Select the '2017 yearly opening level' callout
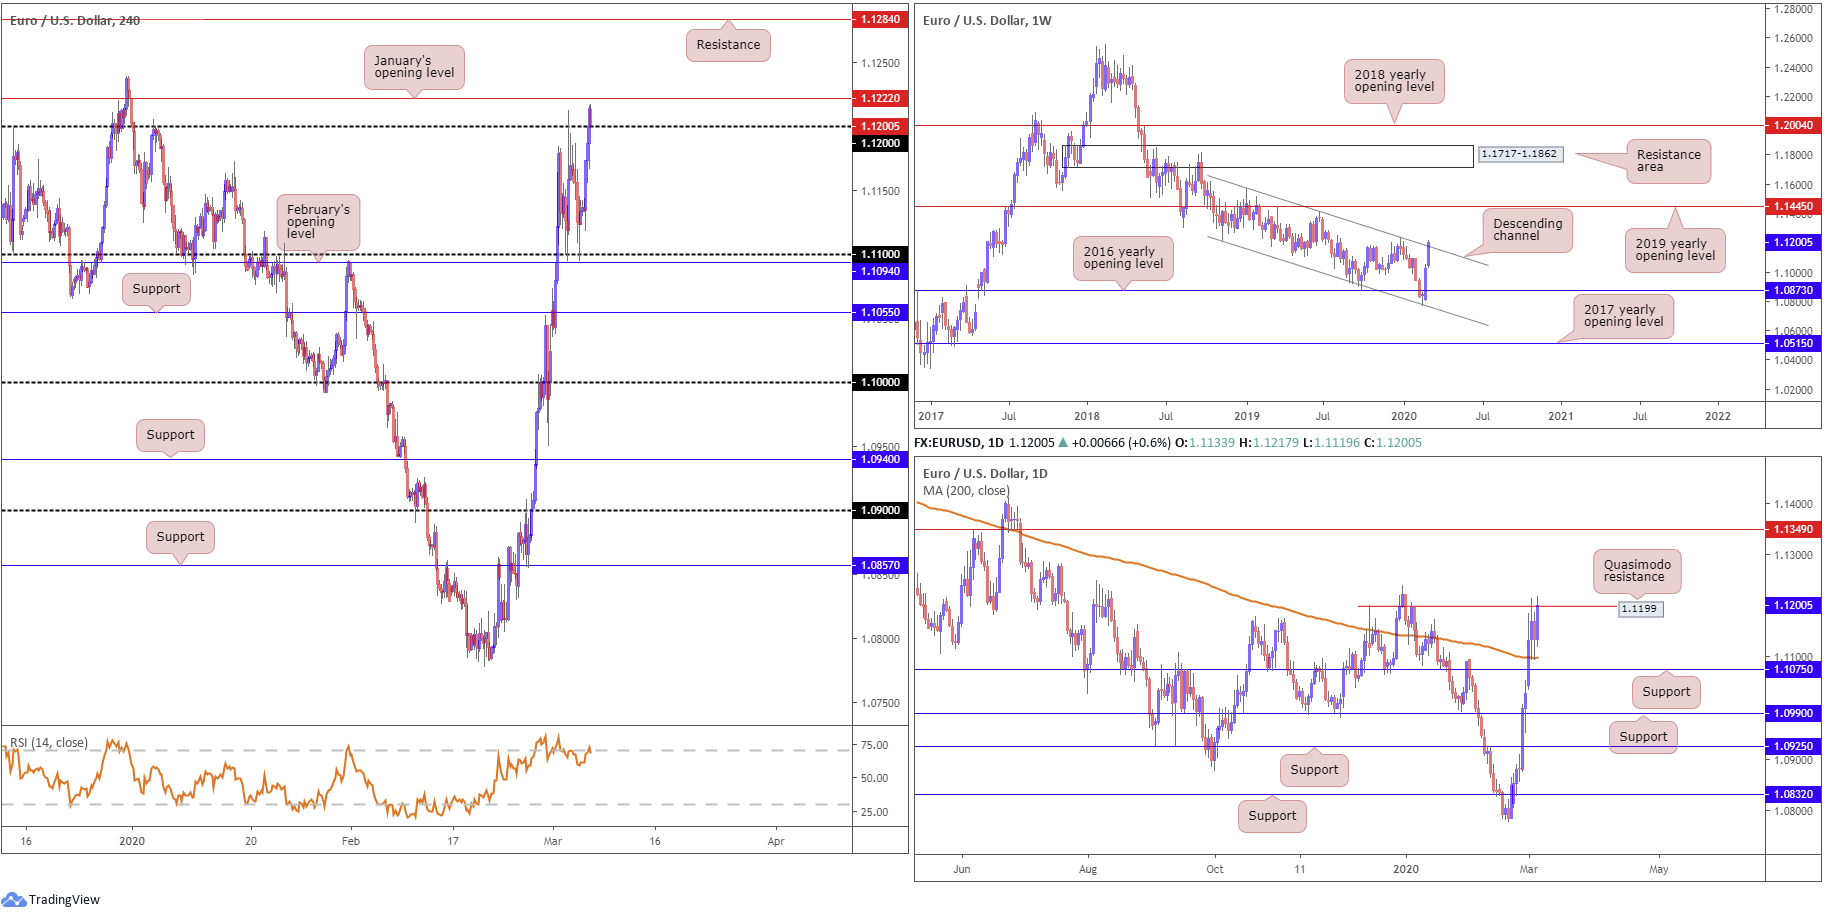 point(1623,316)
